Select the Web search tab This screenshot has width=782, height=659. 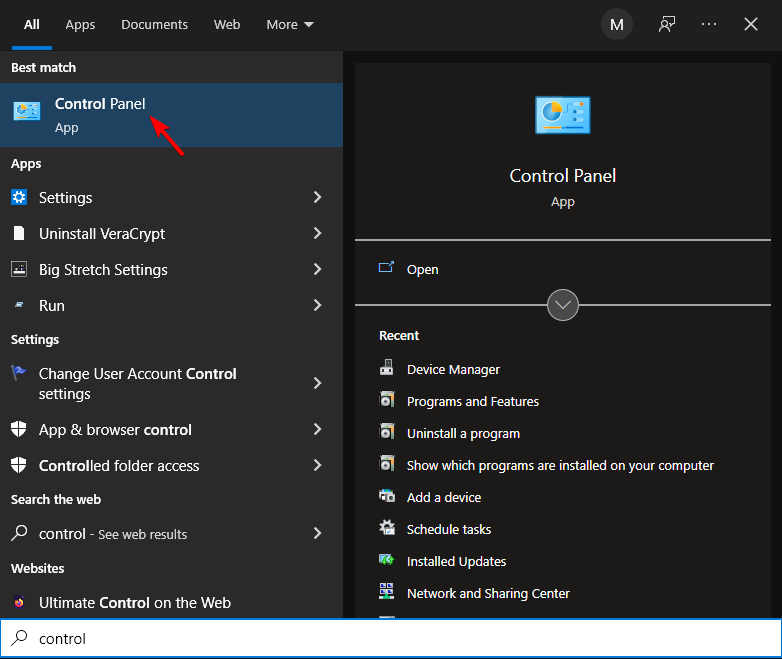227,25
